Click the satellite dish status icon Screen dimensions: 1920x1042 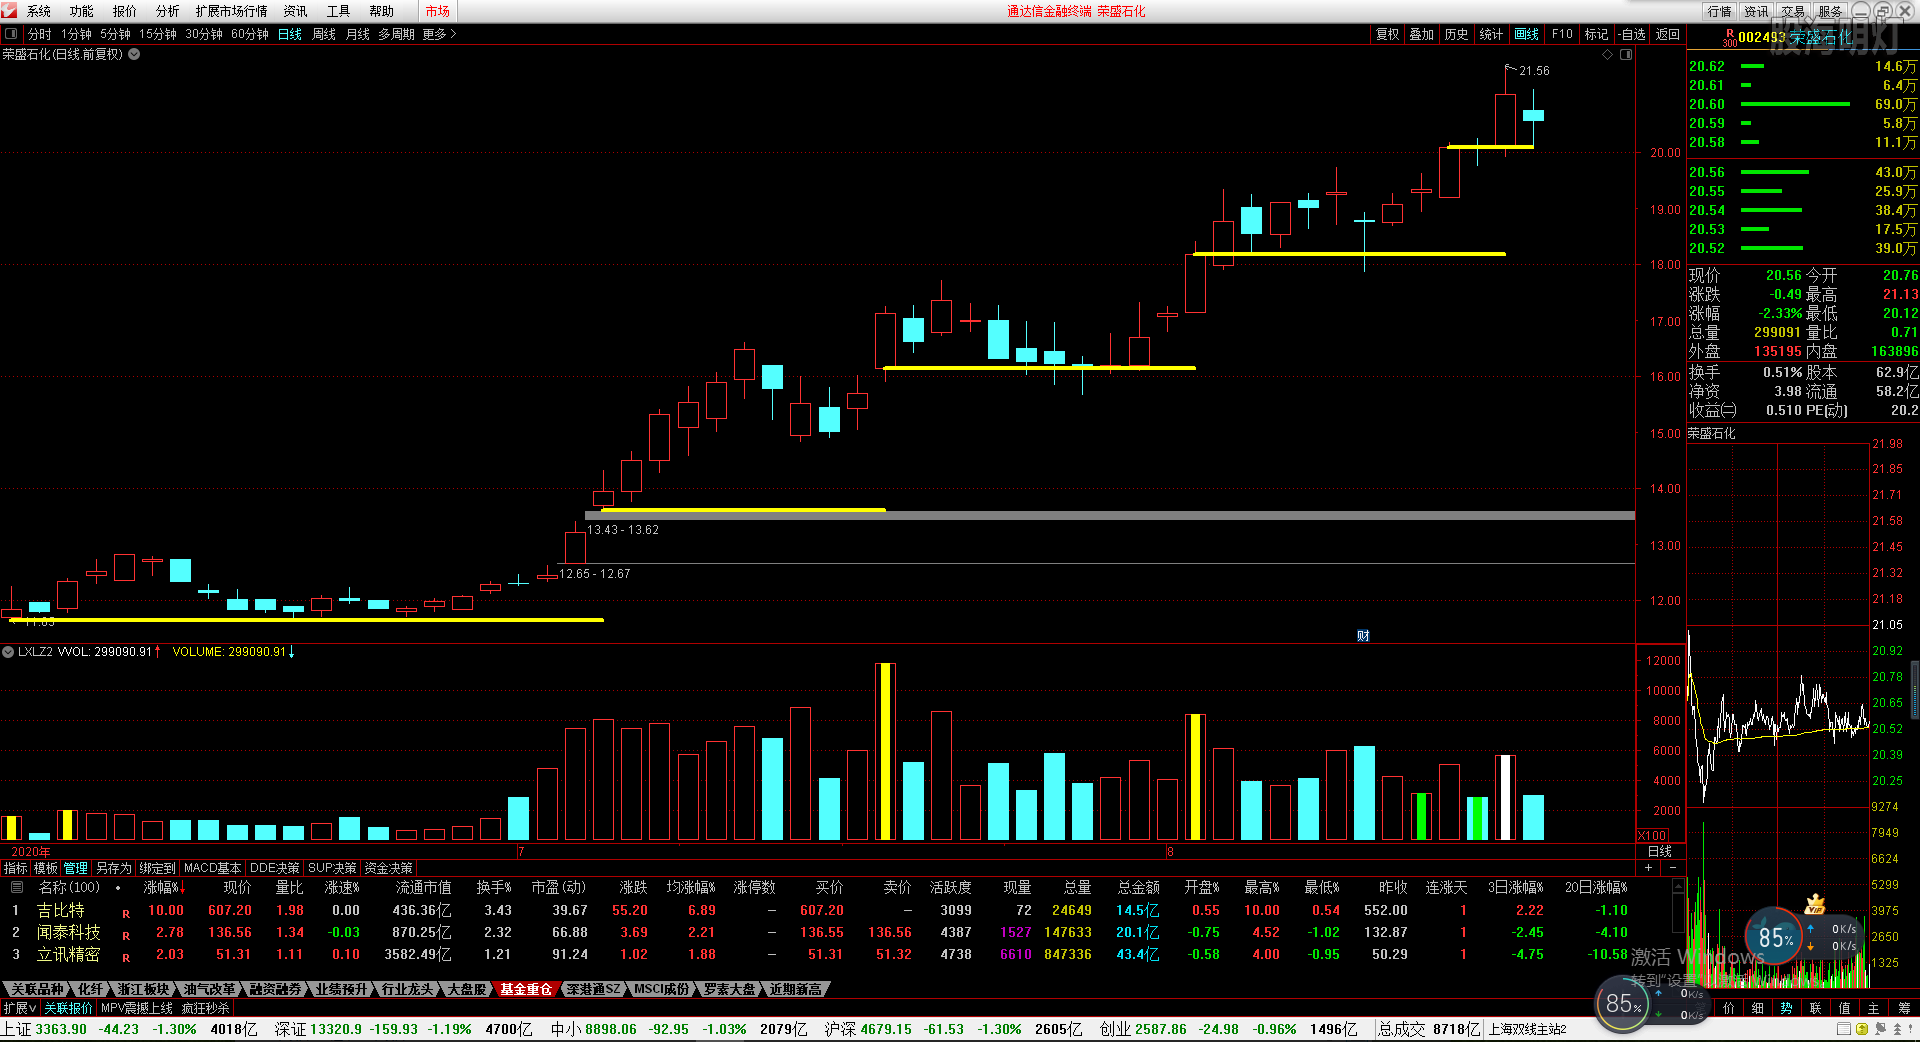tap(1879, 1028)
